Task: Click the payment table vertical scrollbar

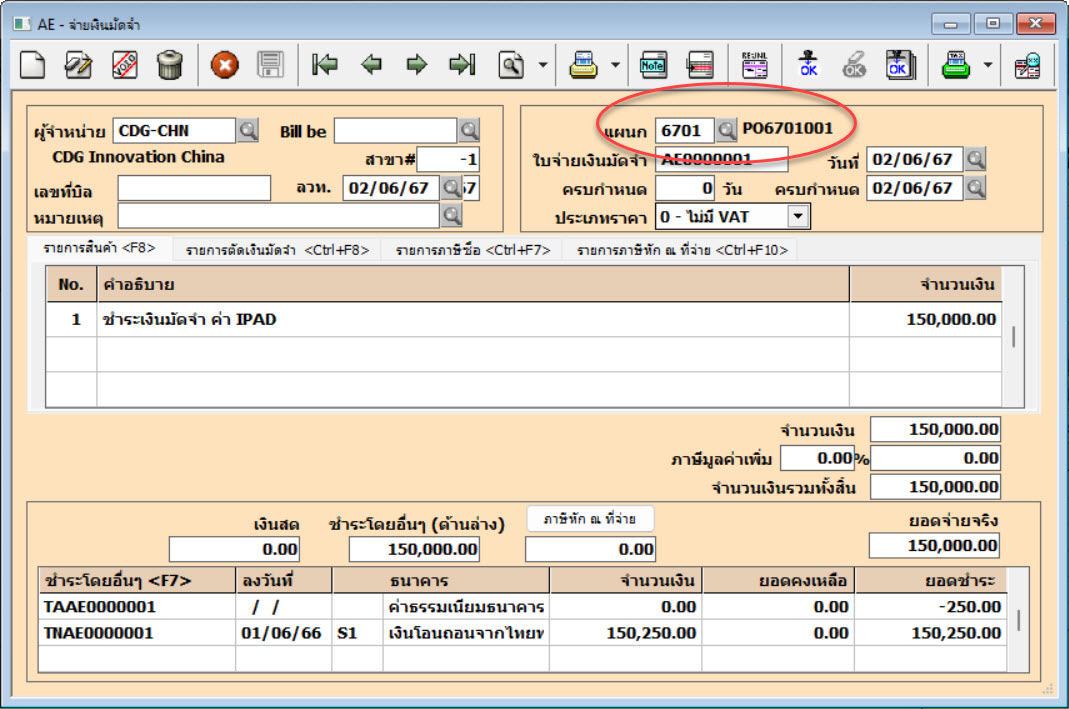Action: [1018, 619]
